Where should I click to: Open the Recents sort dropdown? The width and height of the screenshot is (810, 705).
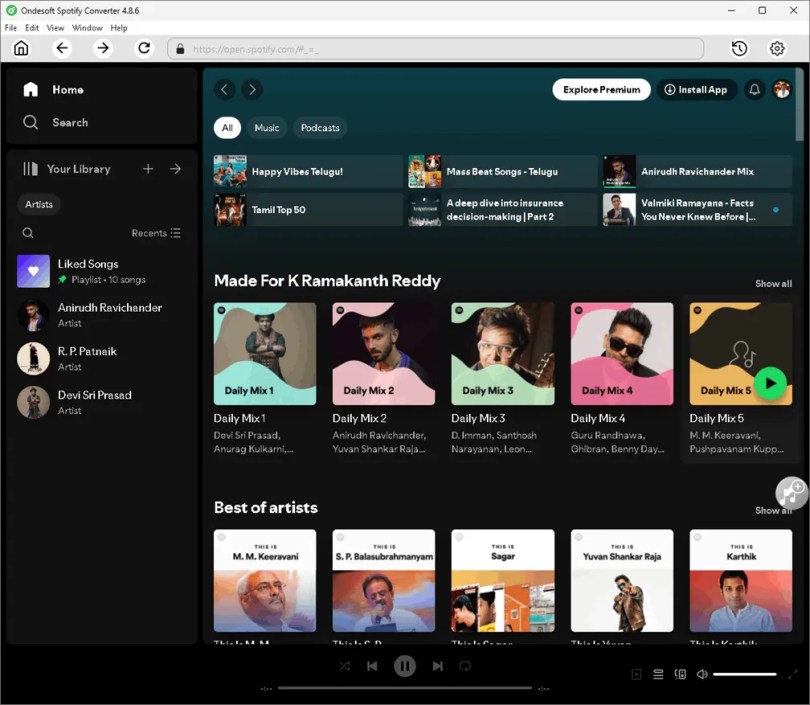click(156, 233)
